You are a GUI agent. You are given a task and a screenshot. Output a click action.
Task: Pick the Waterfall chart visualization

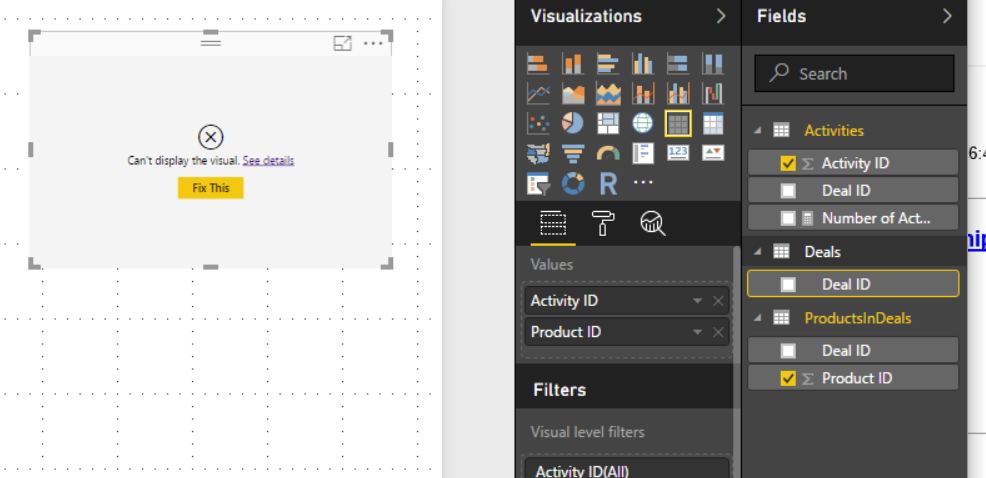click(713, 94)
